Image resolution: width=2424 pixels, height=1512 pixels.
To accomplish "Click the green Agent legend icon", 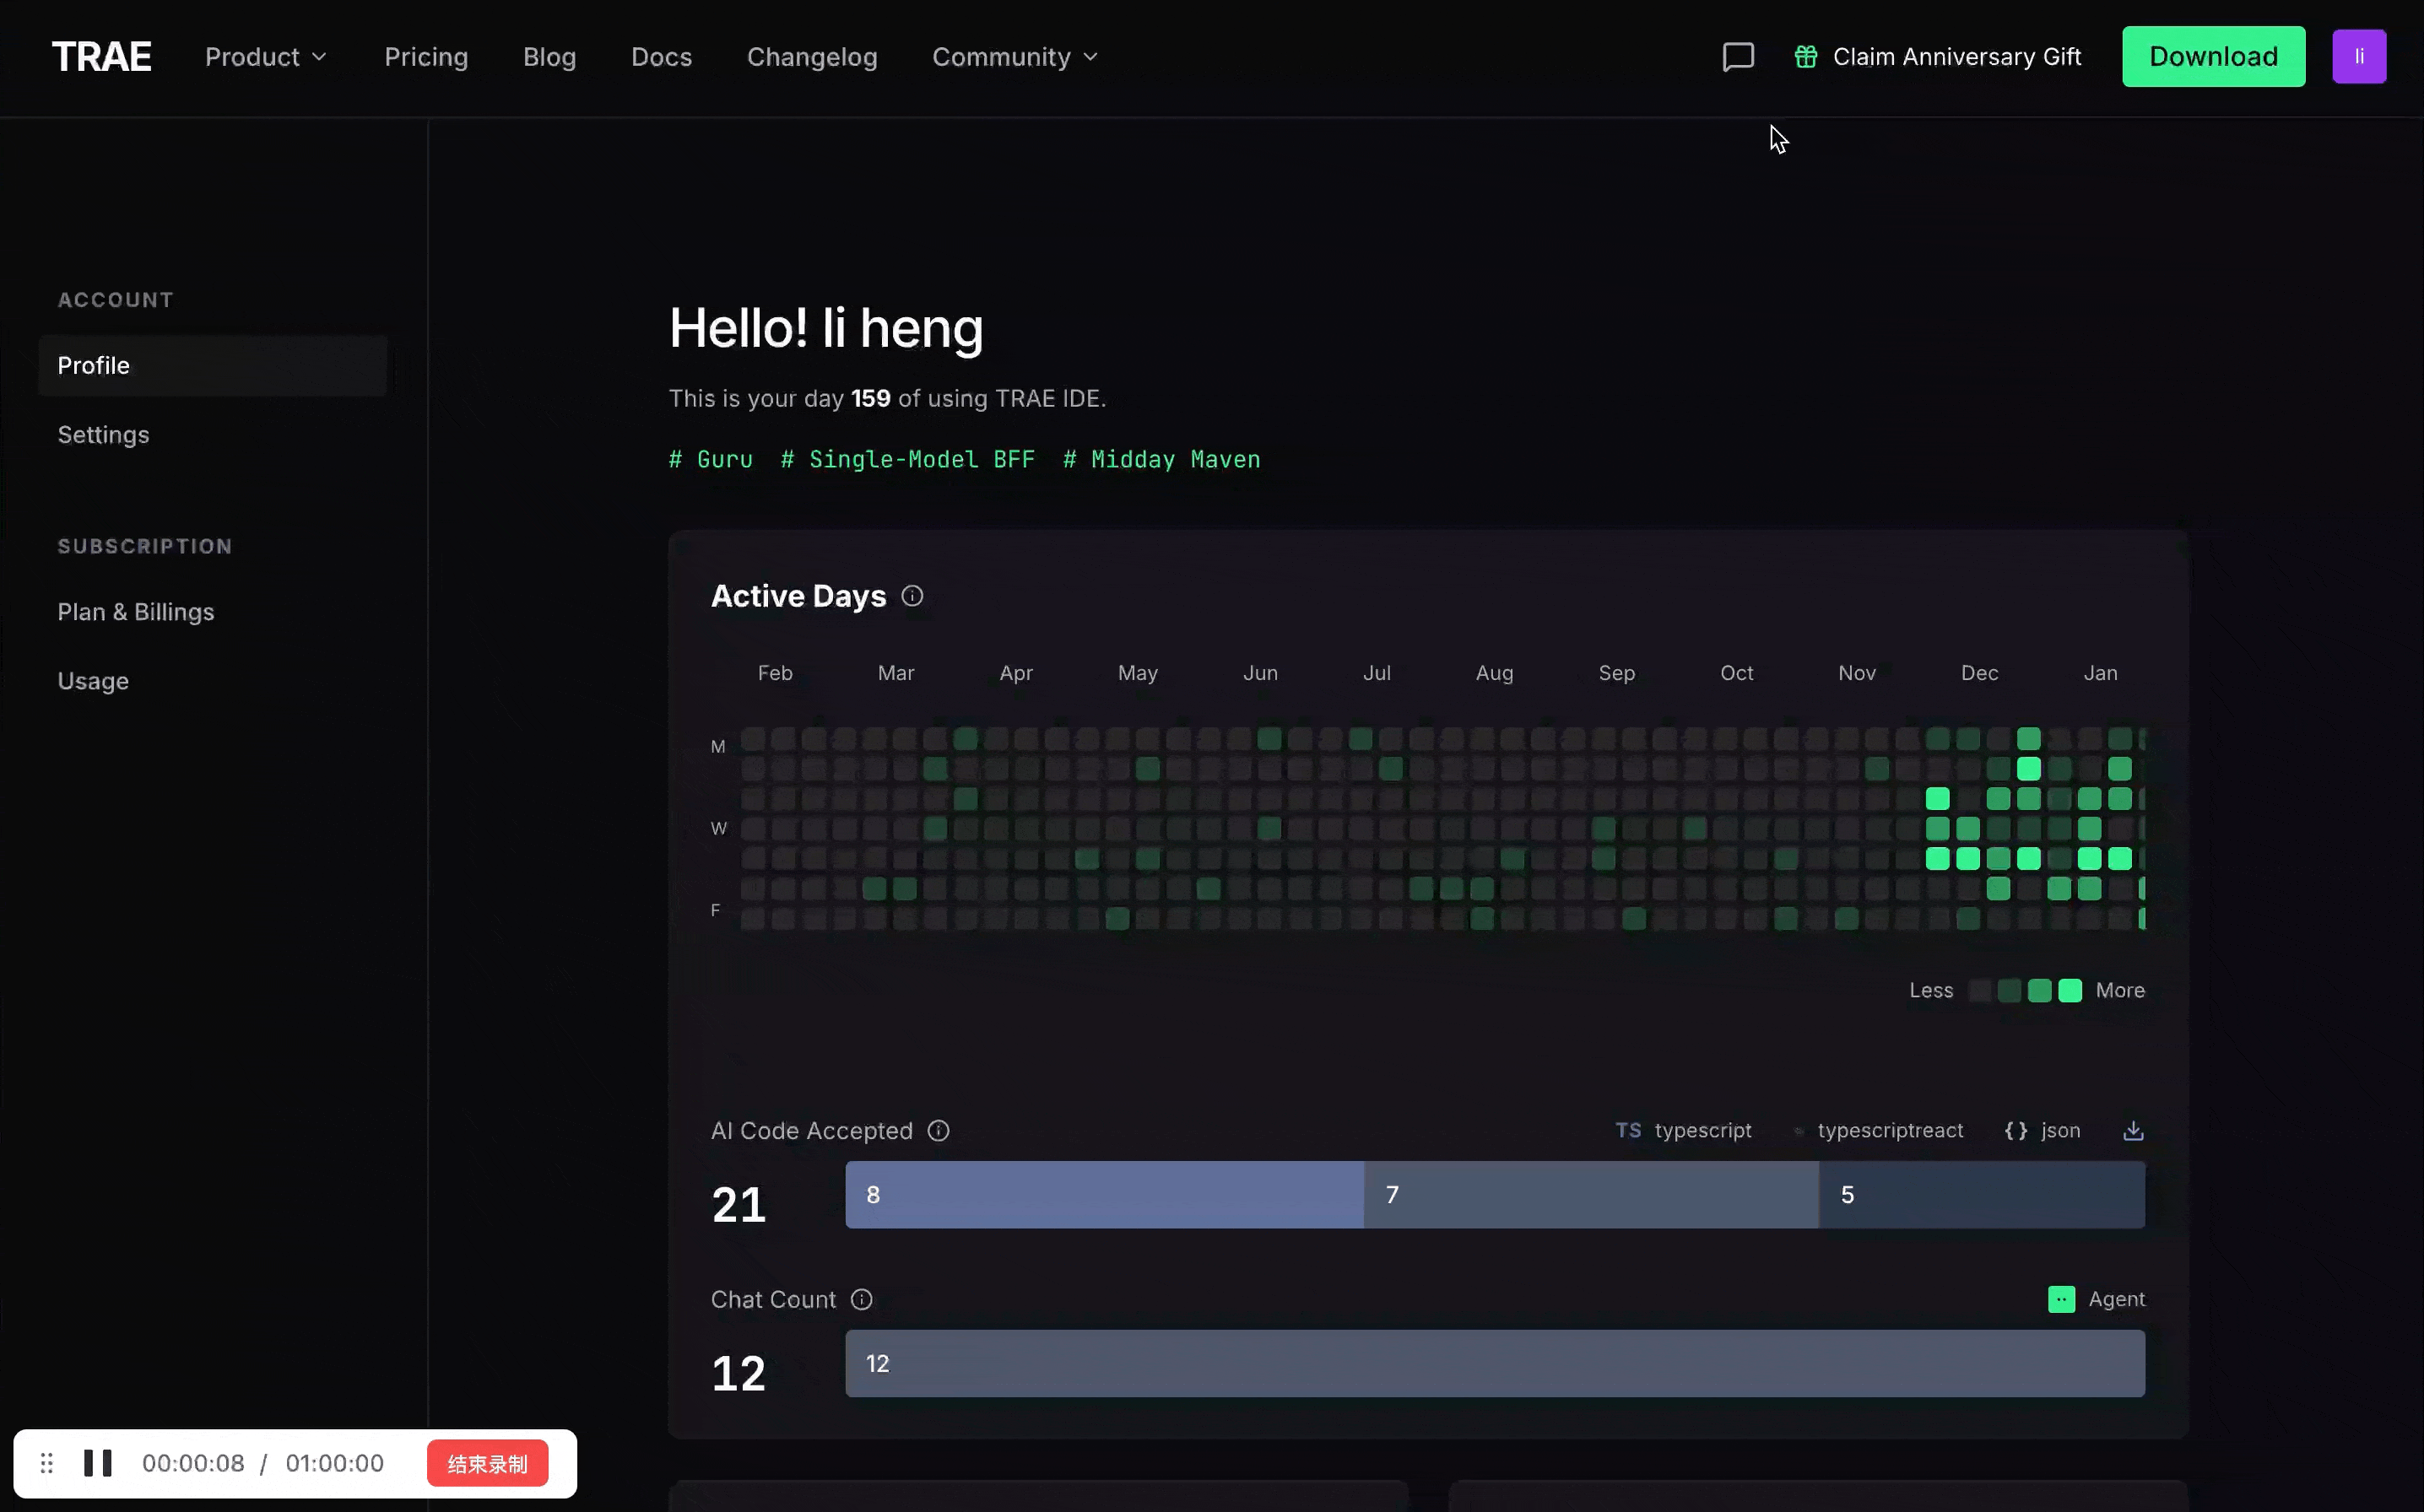I will coord(2061,1299).
